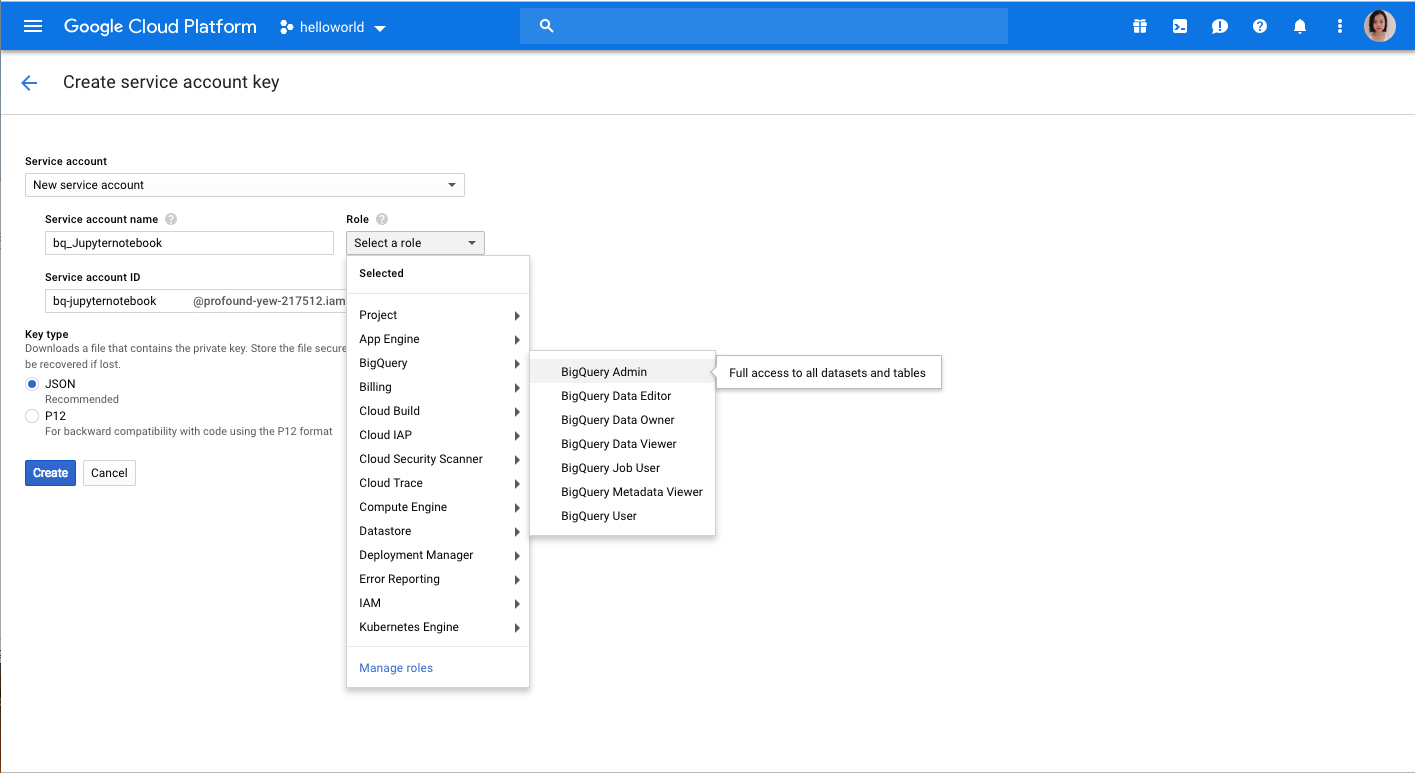The width and height of the screenshot is (1415, 773).
Task: Click the Service account name field
Action: 189,243
